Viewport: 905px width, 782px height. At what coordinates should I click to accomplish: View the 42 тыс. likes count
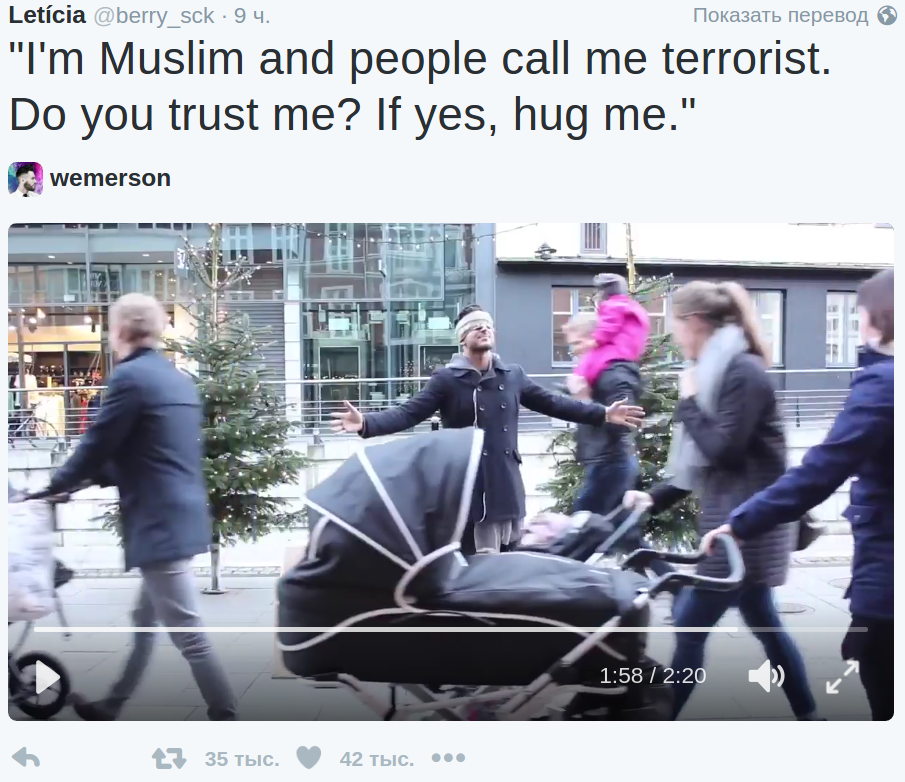tap(377, 759)
